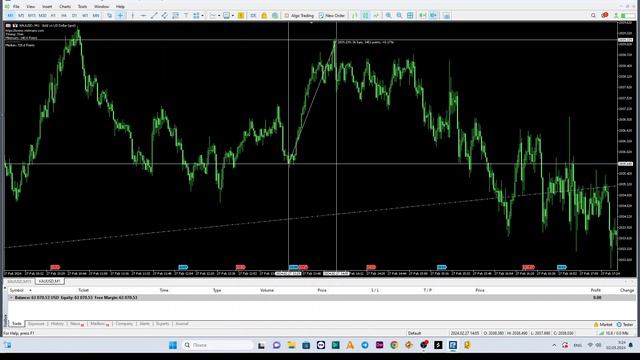Pick the trendline drawing tool

[x=154, y=16]
